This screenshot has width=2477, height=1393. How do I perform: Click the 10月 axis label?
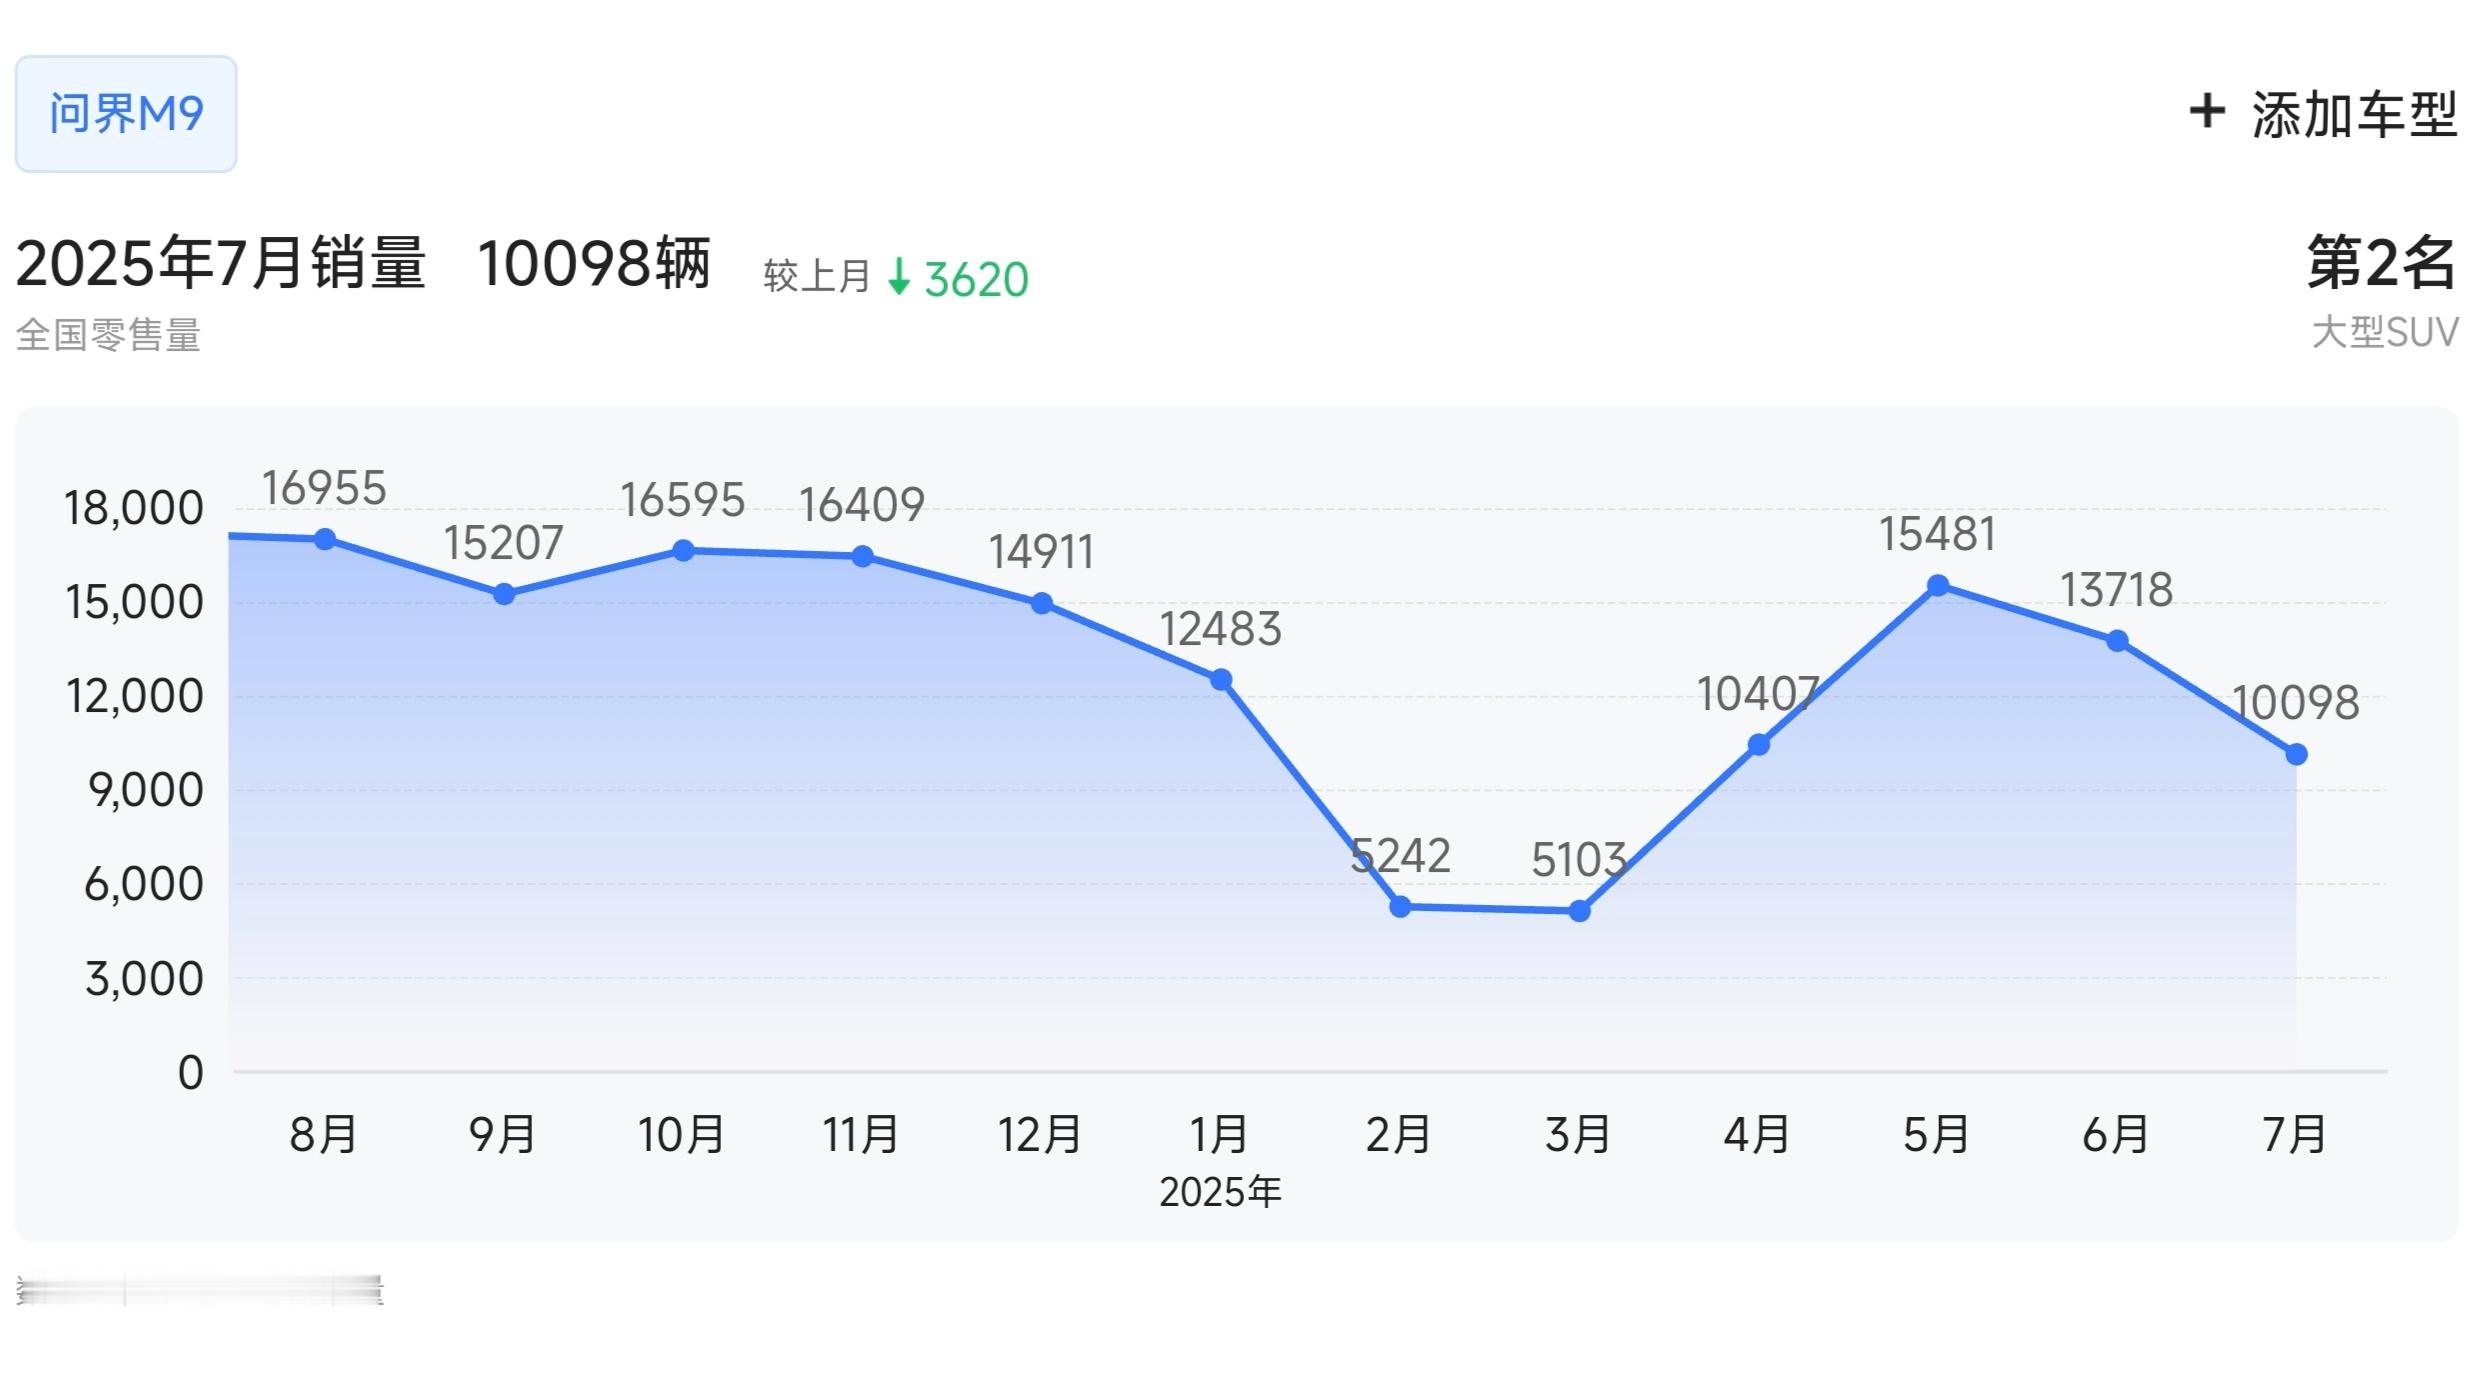coord(681,1134)
